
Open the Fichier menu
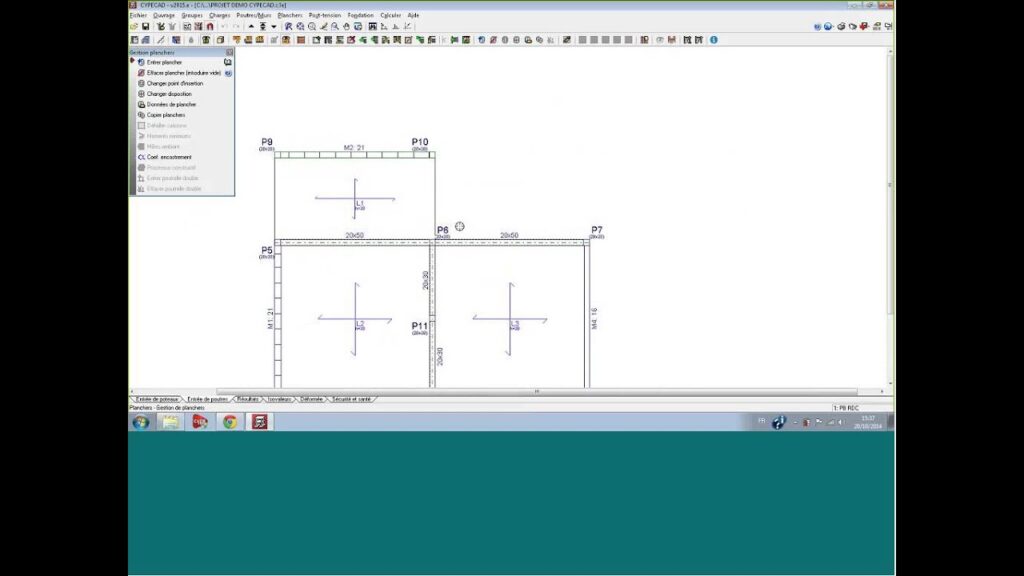[x=138, y=16]
